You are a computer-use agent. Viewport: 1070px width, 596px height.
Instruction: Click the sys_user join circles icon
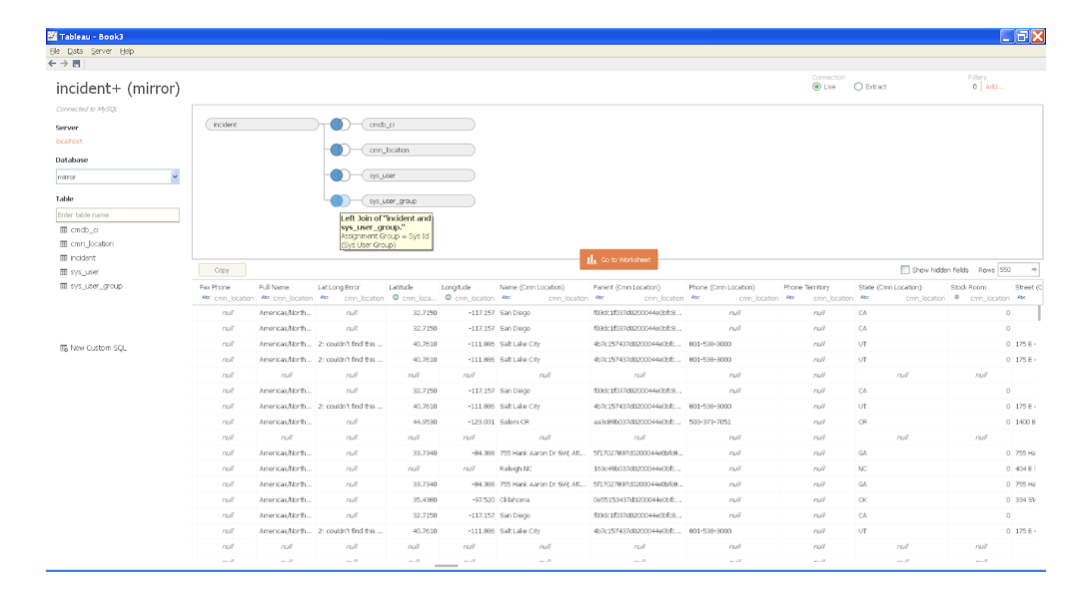pyautogui.click(x=340, y=175)
